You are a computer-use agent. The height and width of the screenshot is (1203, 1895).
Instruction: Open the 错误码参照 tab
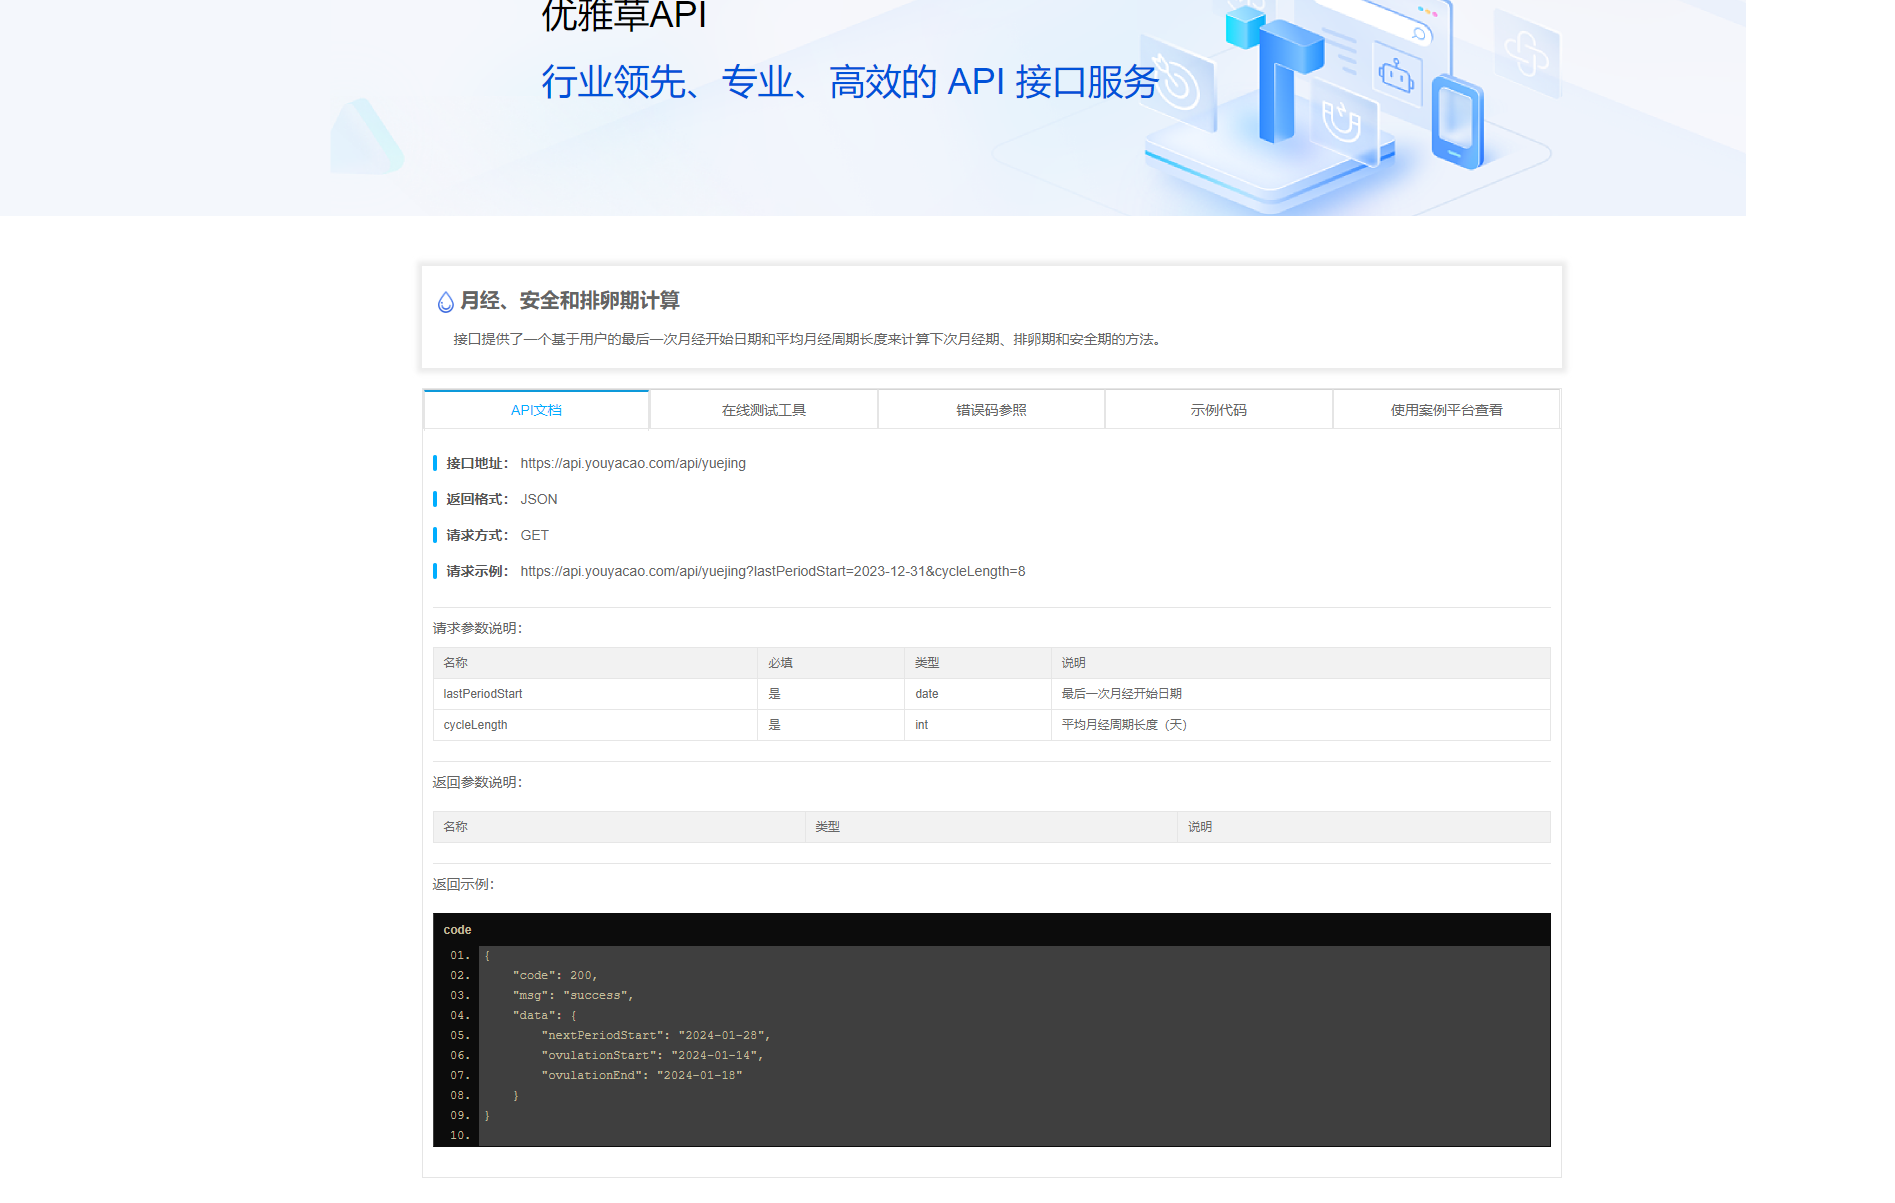pos(991,410)
